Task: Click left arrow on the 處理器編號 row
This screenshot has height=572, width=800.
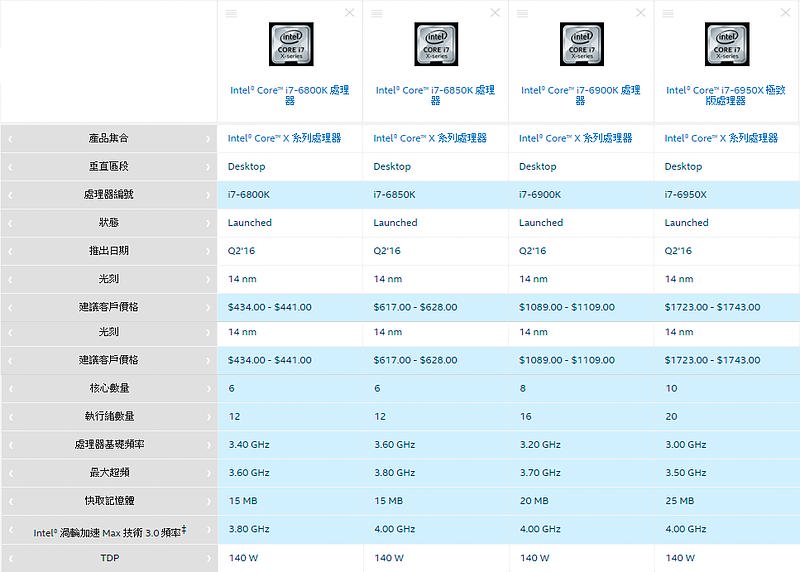Action: click(10, 195)
